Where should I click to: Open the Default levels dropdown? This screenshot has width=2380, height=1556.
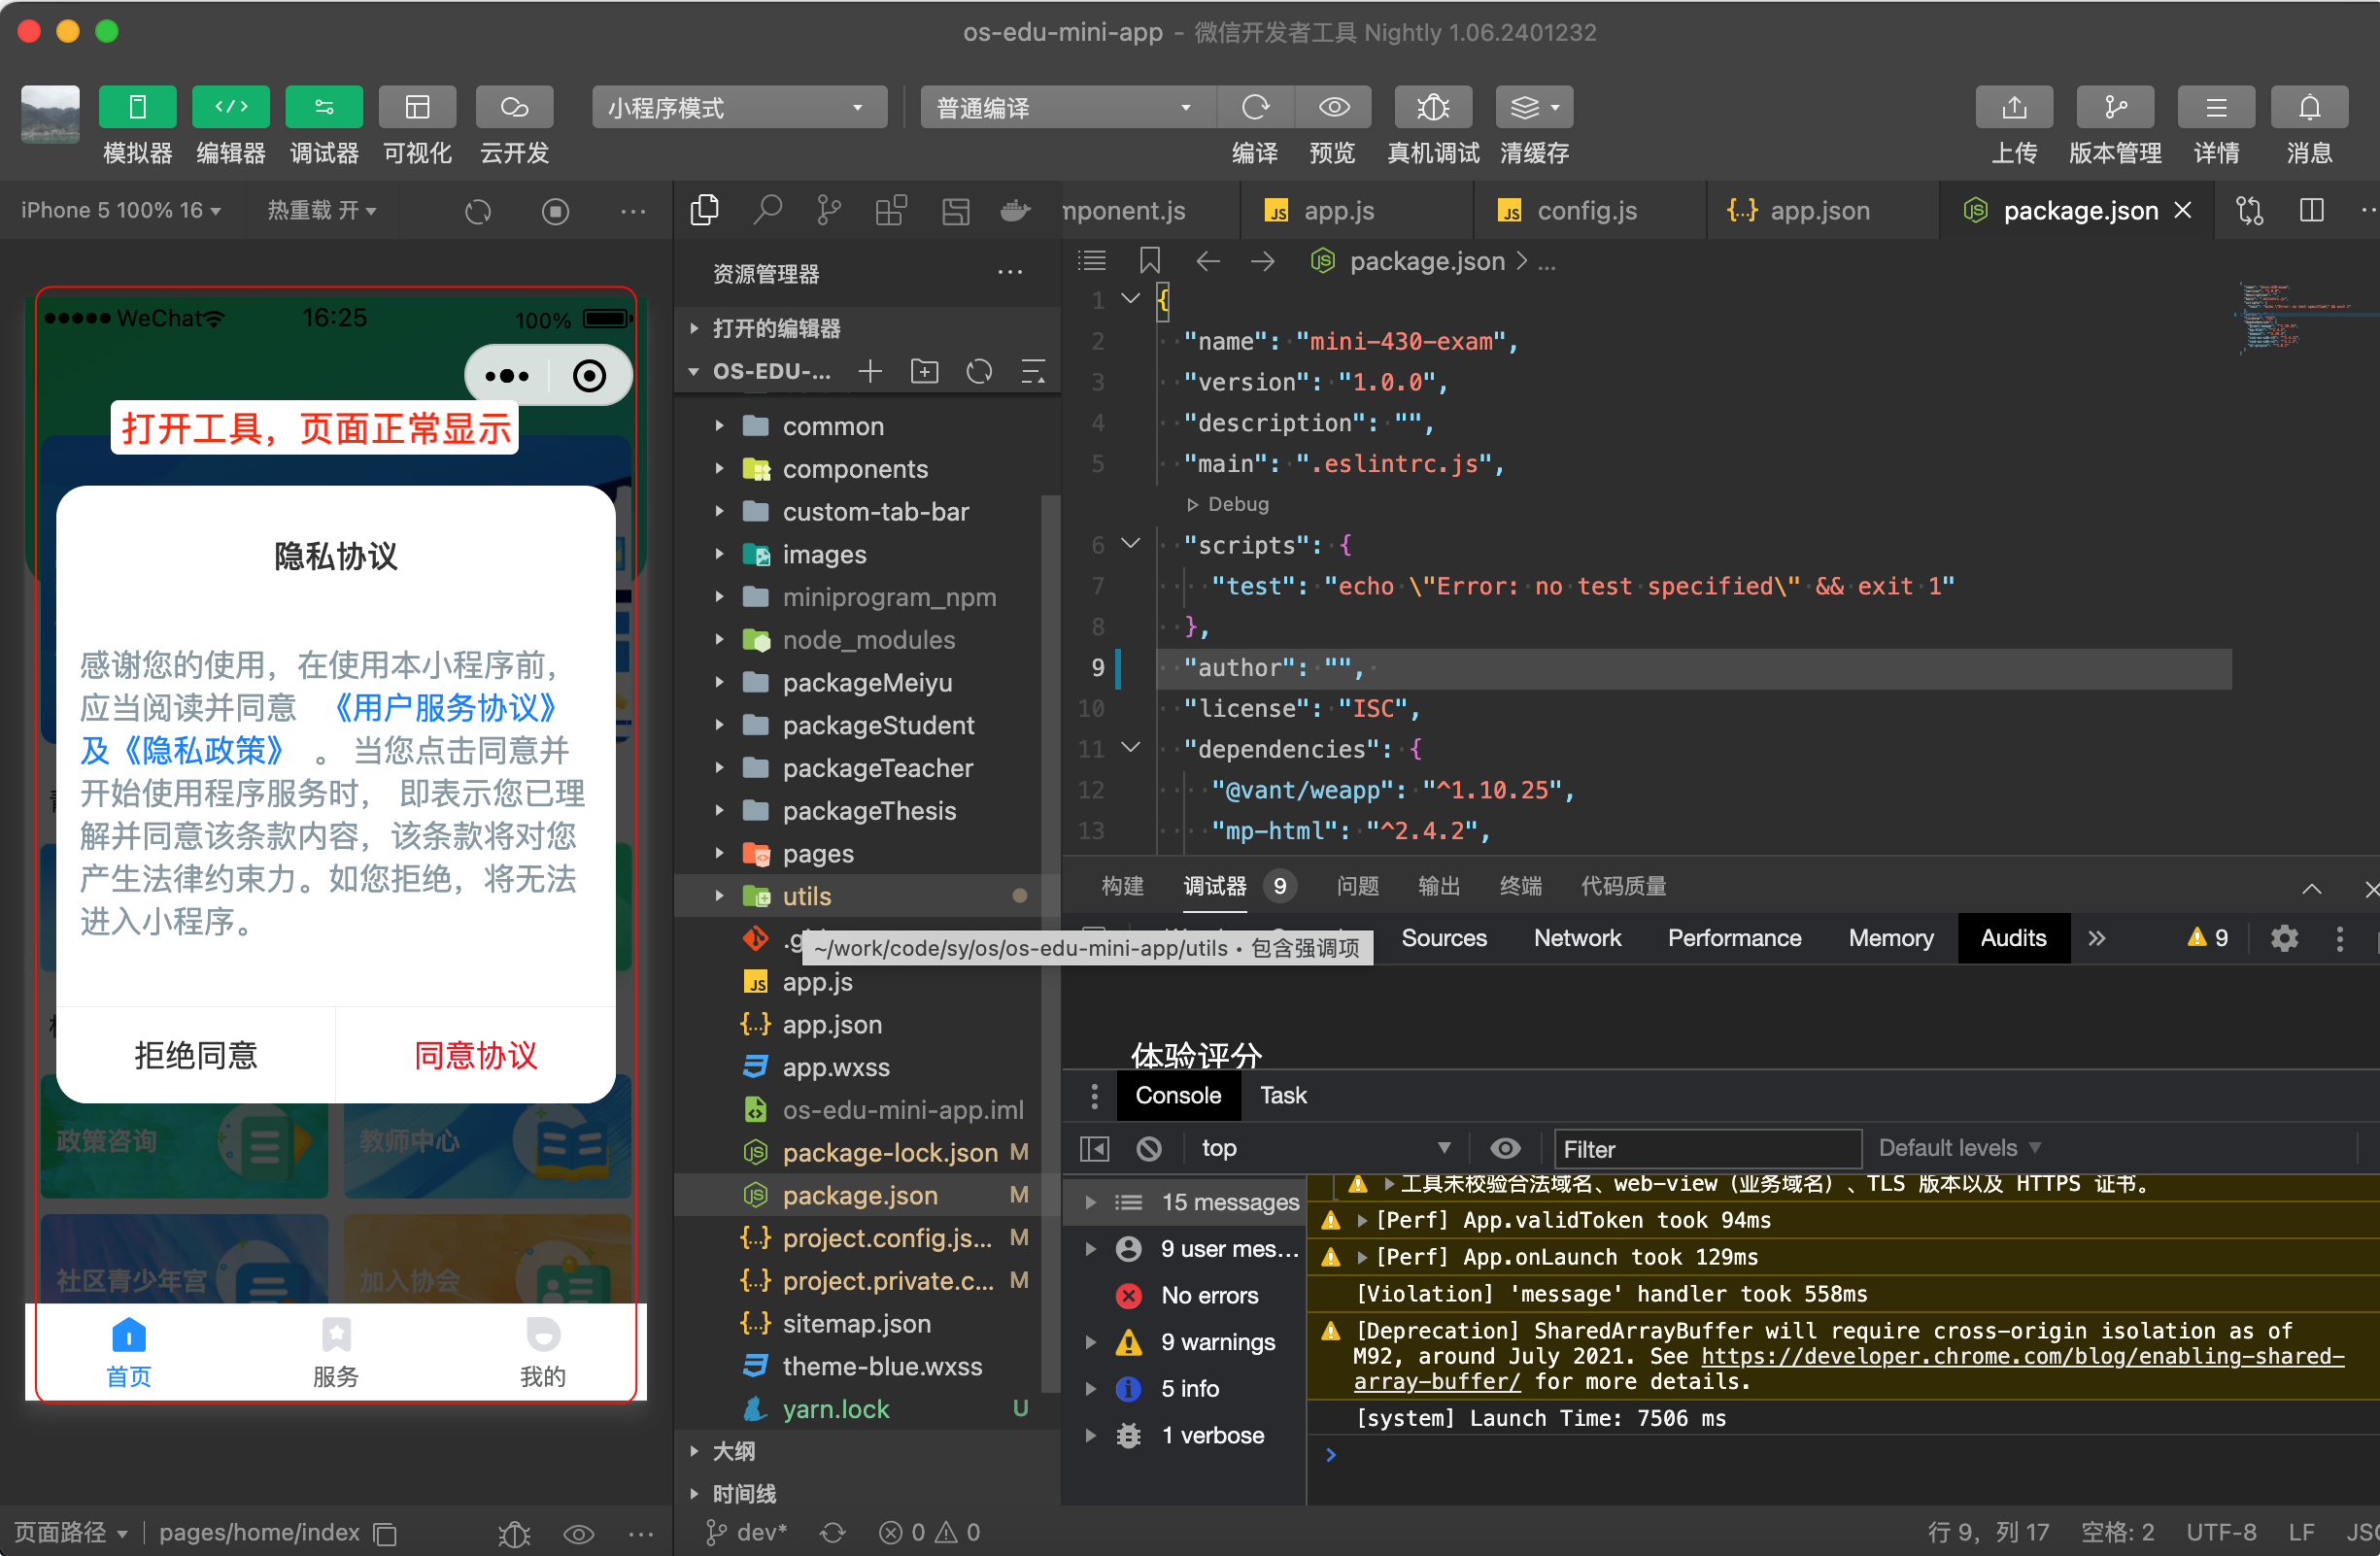point(1957,1148)
